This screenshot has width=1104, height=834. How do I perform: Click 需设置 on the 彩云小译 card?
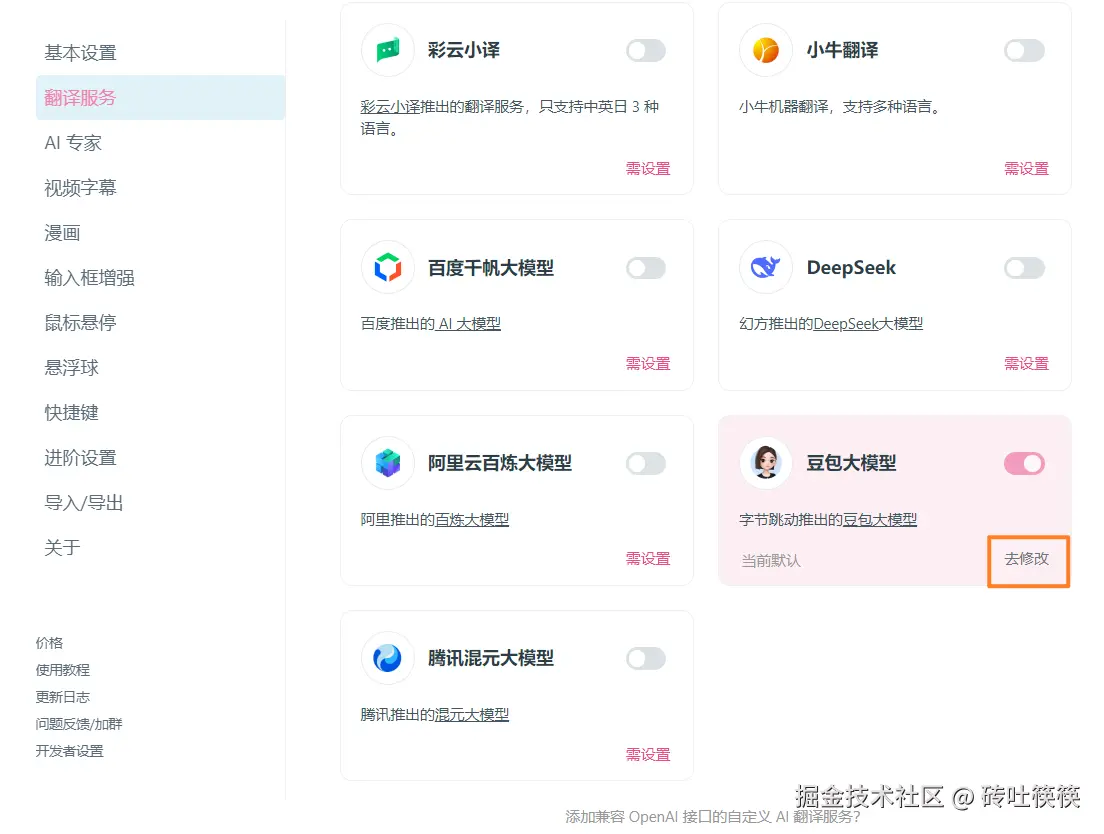pyautogui.click(x=648, y=169)
